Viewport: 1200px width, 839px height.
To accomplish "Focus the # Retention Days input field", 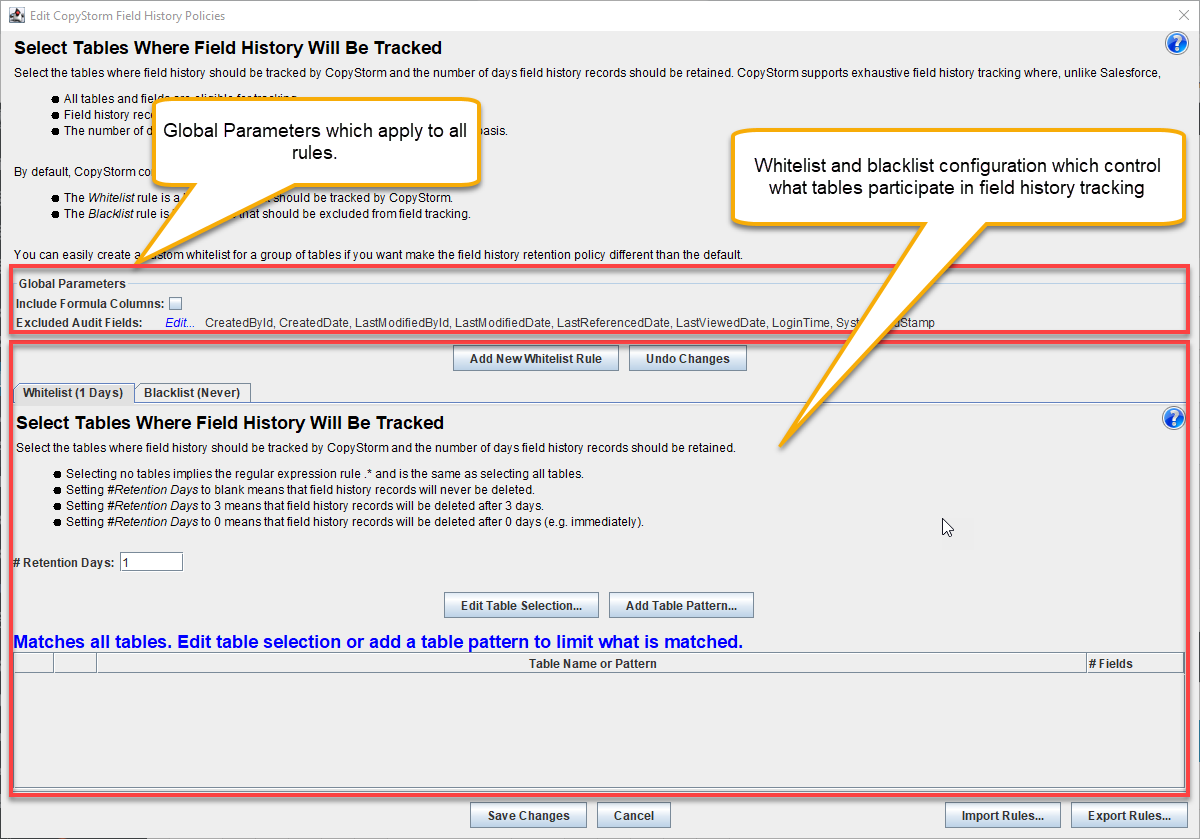I will pyautogui.click(x=151, y=562).
